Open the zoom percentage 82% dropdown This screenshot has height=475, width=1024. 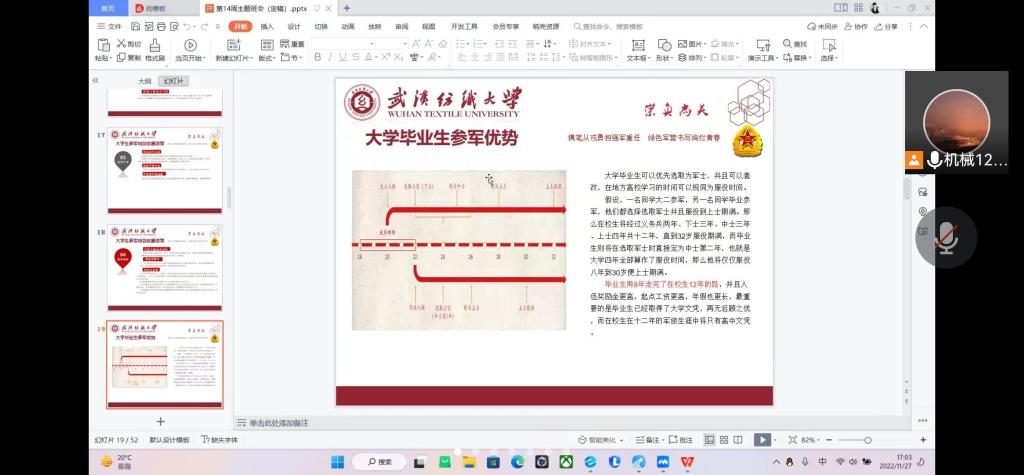810,440
